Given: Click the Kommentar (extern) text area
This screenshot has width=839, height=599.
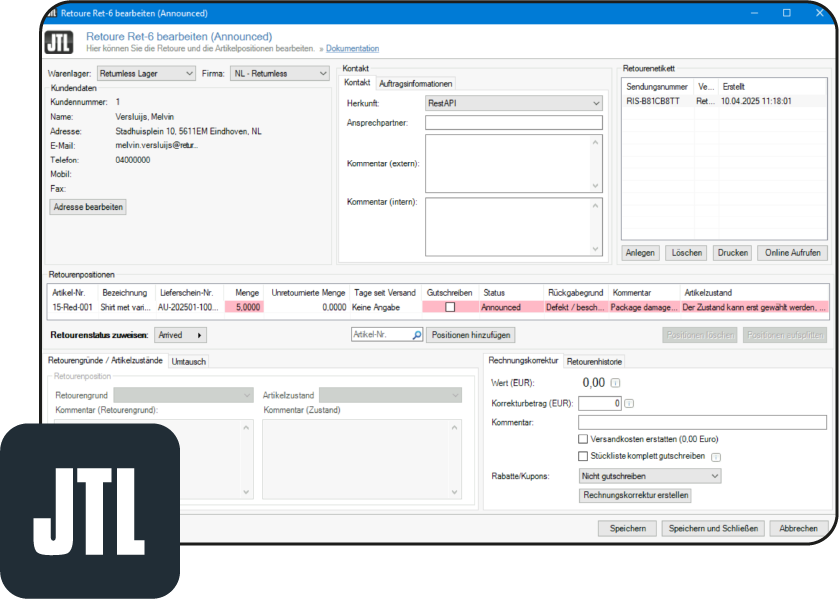Looking at the screenshot, I should pyautogui.click(x=514, y=163).
